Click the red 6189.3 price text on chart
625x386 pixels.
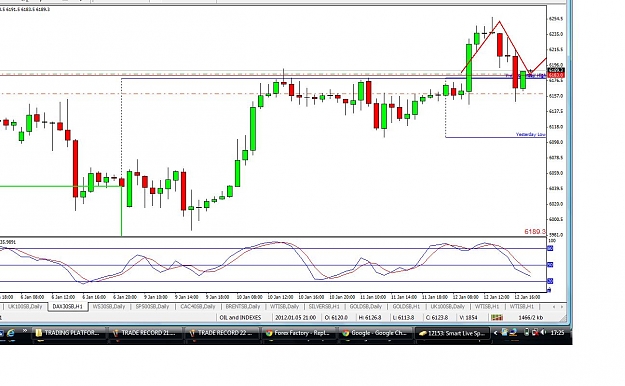pyautogui.click(x=534, y=232)
